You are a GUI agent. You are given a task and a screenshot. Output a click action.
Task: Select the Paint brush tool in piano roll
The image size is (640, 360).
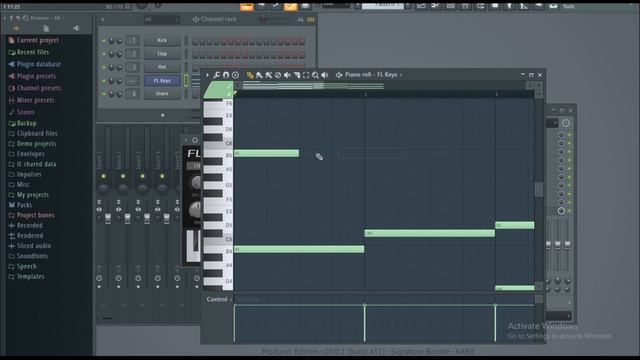coord(259,75)
